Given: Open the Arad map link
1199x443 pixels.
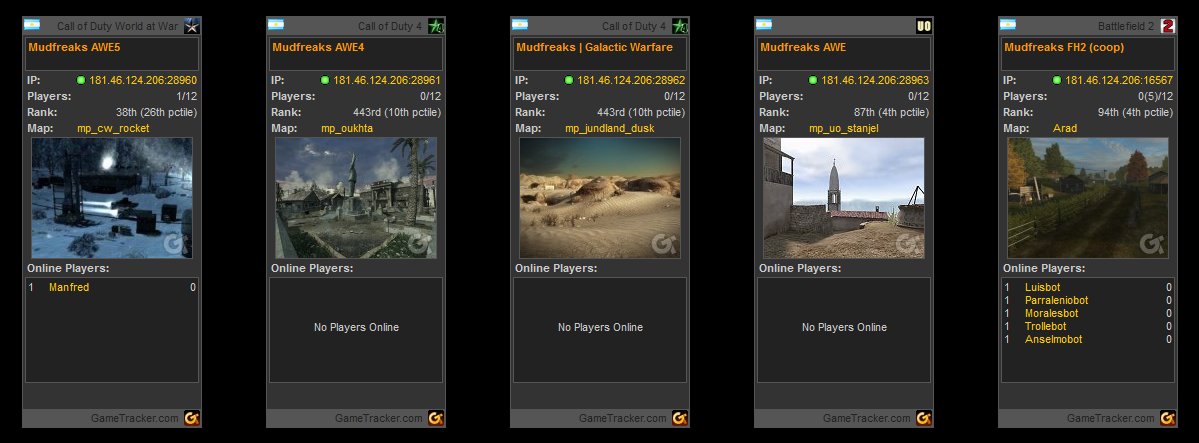Looking at the screenshot, I should 1064,129.
